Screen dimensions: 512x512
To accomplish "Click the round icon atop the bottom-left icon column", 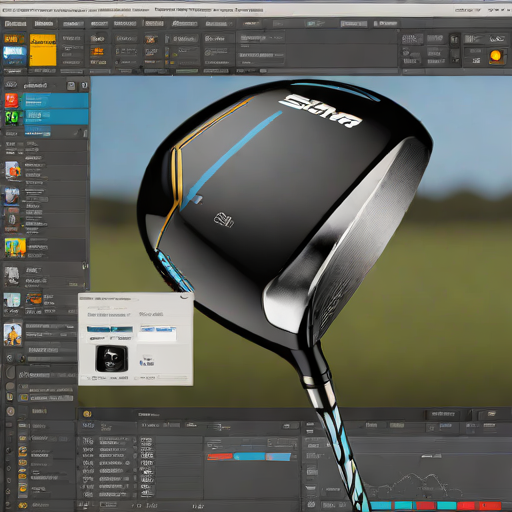I will (x=11, y=373).
